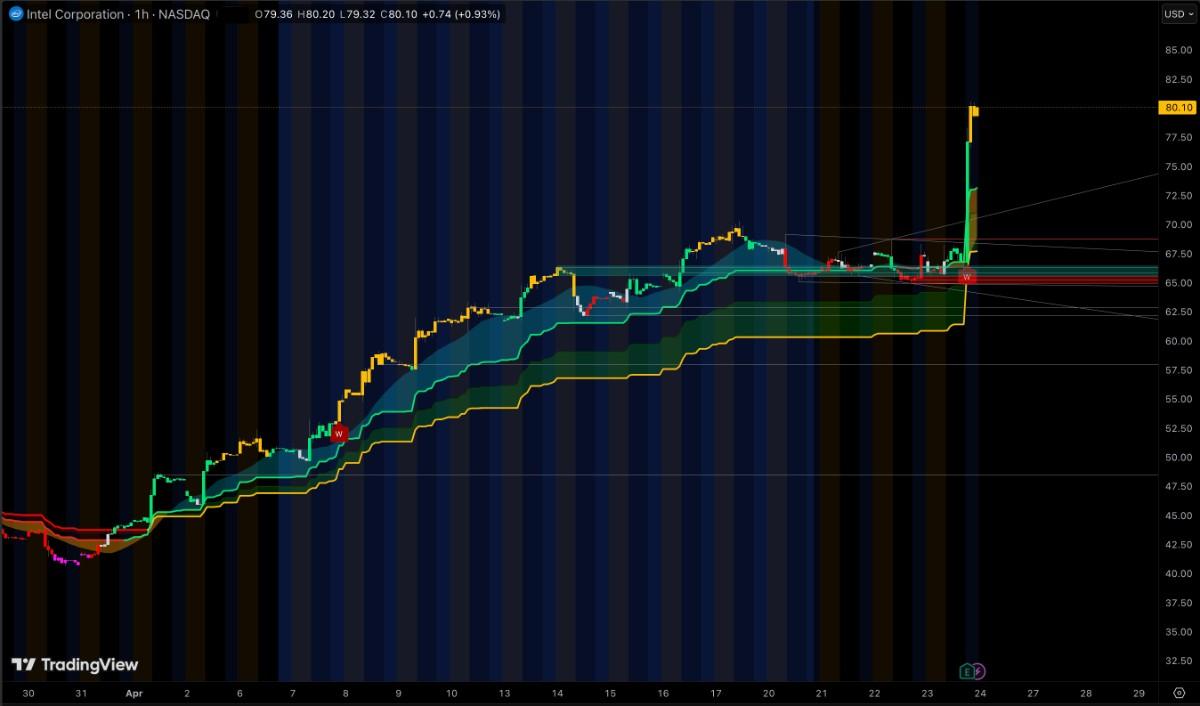Click the green E earnings badge above the time axis
The height and width of the screenshot is (706, 1200).
[x=967, y=671]
